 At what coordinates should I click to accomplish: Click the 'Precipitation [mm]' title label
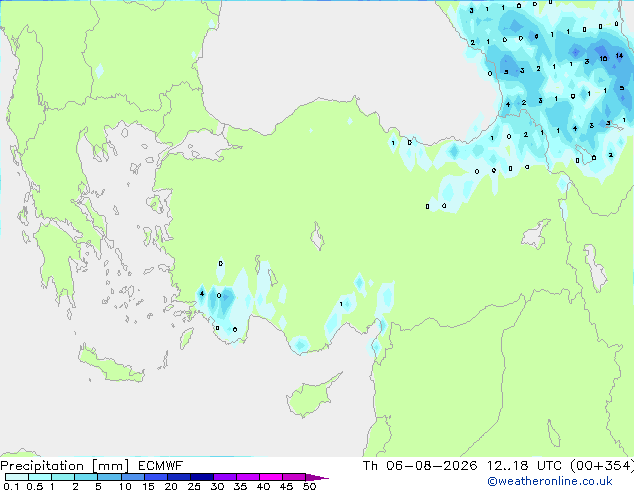(65, 466)
